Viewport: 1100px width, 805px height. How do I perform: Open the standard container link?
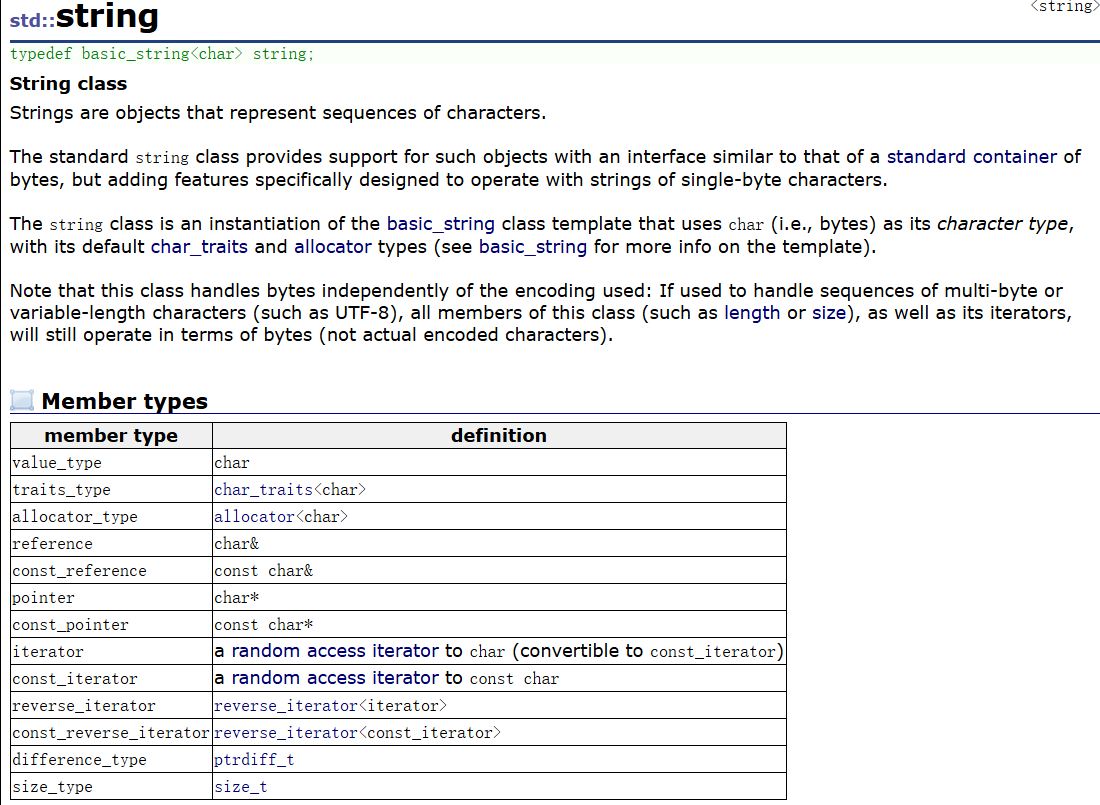972,157
